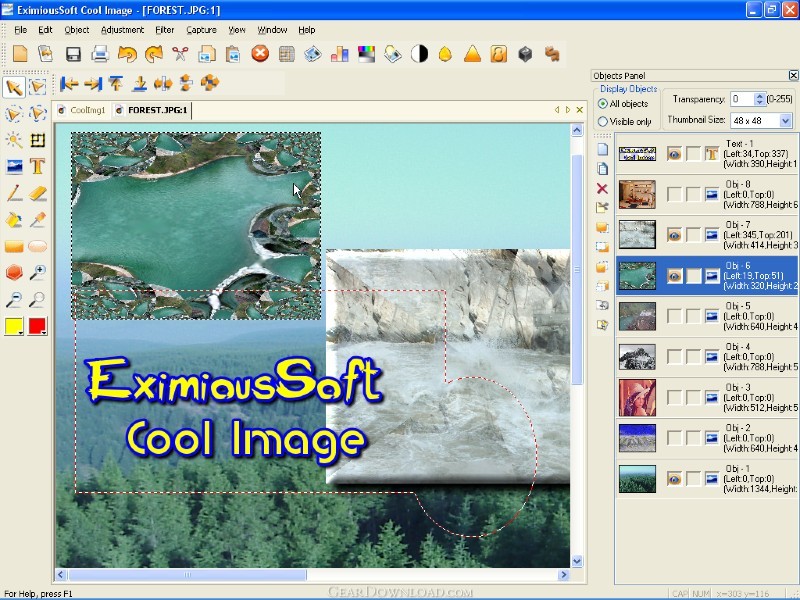Select the Ellipse shape tool
Image resolution: width=800 pixels, height=600 pixels.
(x=37, y=246)
